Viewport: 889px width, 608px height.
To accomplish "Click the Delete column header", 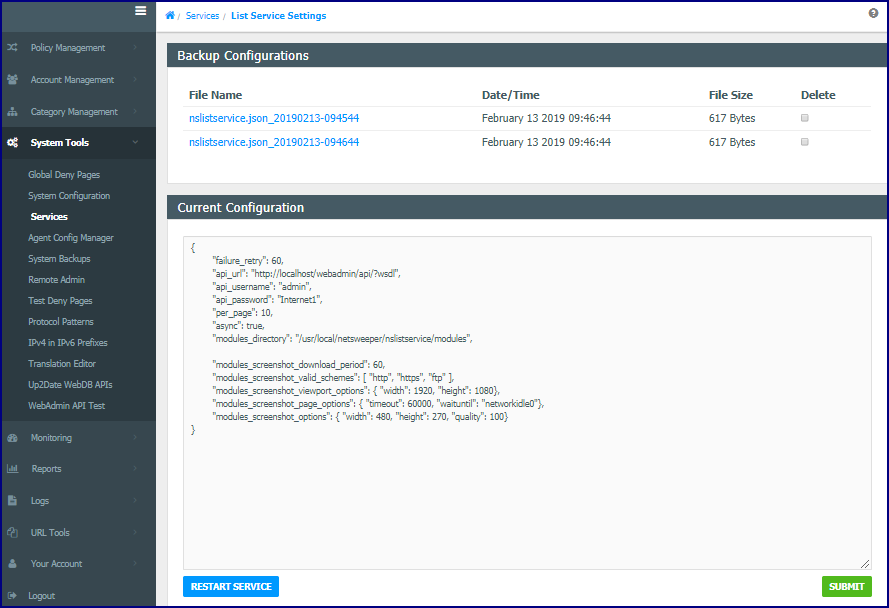I will (818, 95).
